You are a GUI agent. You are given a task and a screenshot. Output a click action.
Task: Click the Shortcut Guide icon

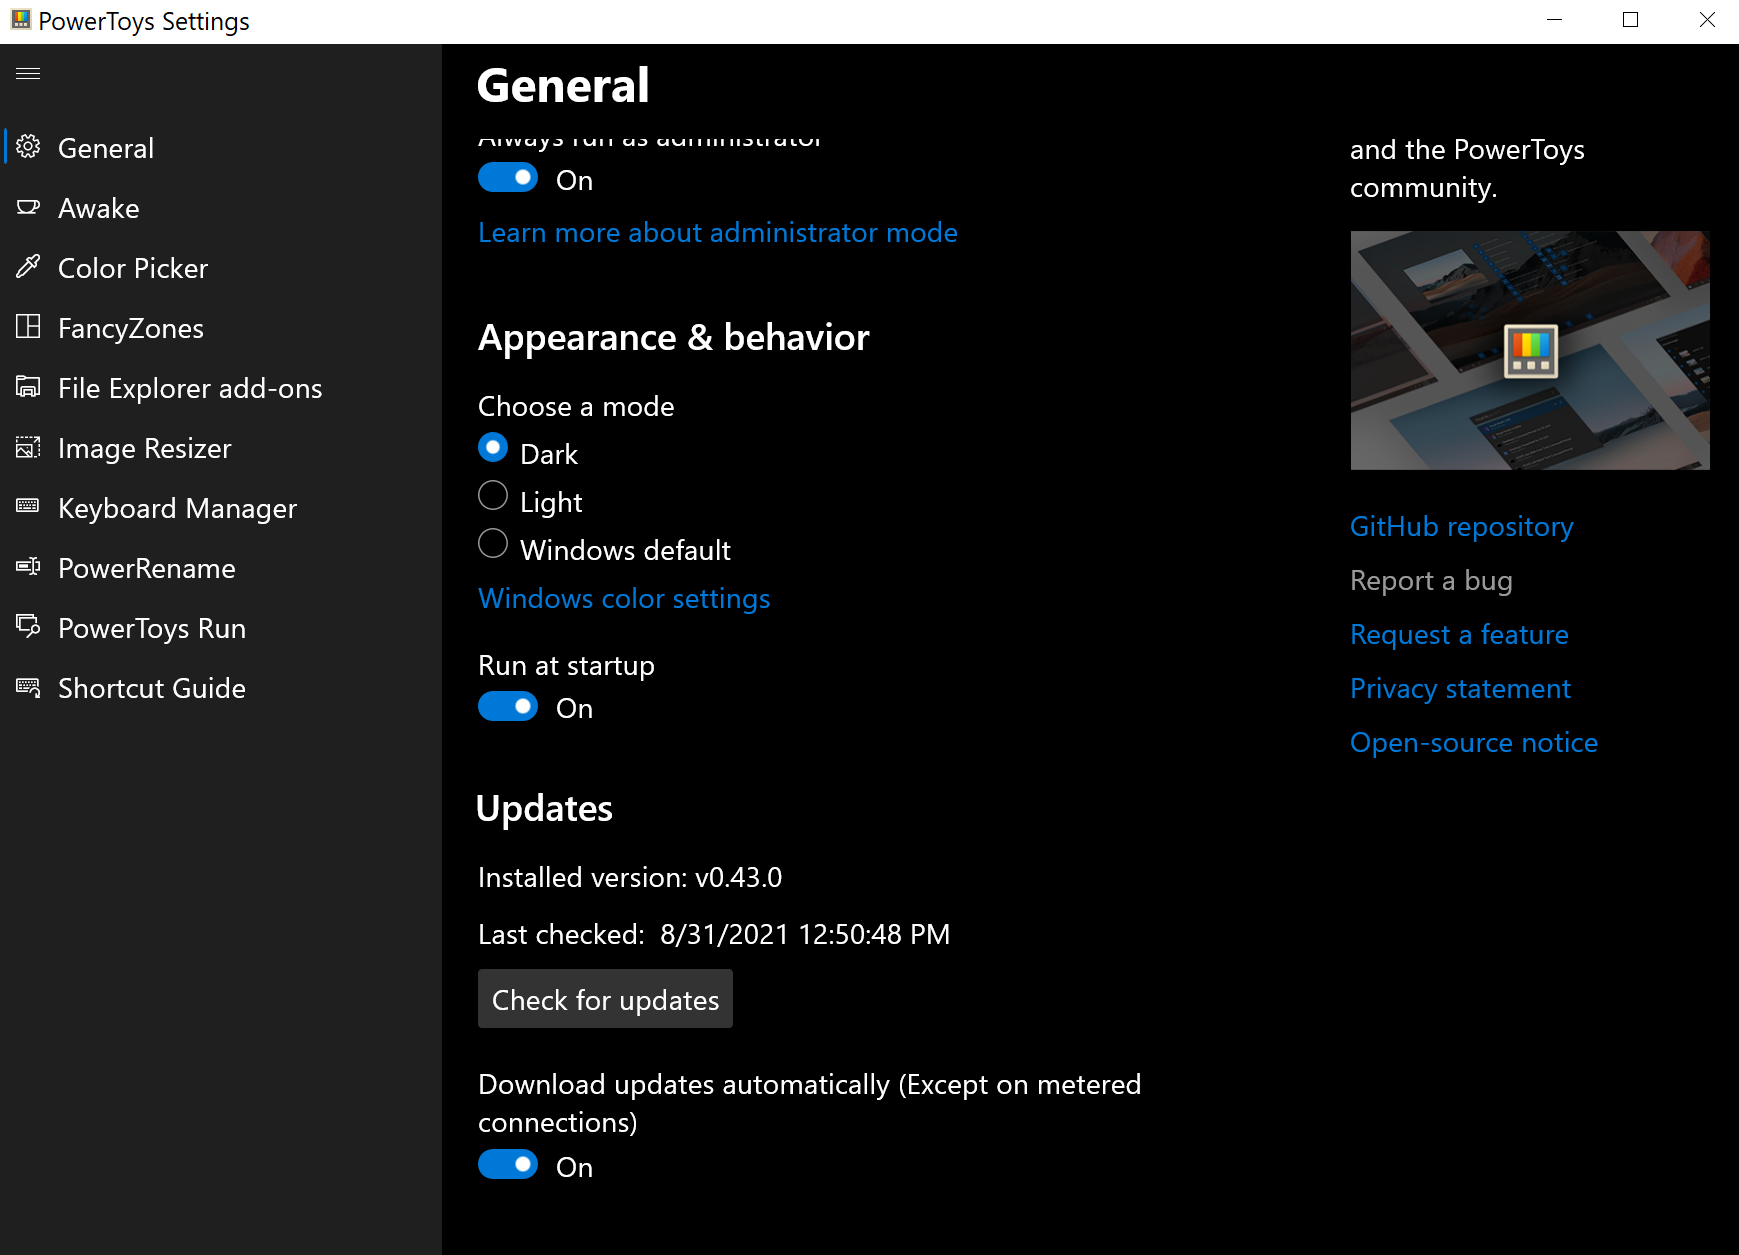[28, 687]
